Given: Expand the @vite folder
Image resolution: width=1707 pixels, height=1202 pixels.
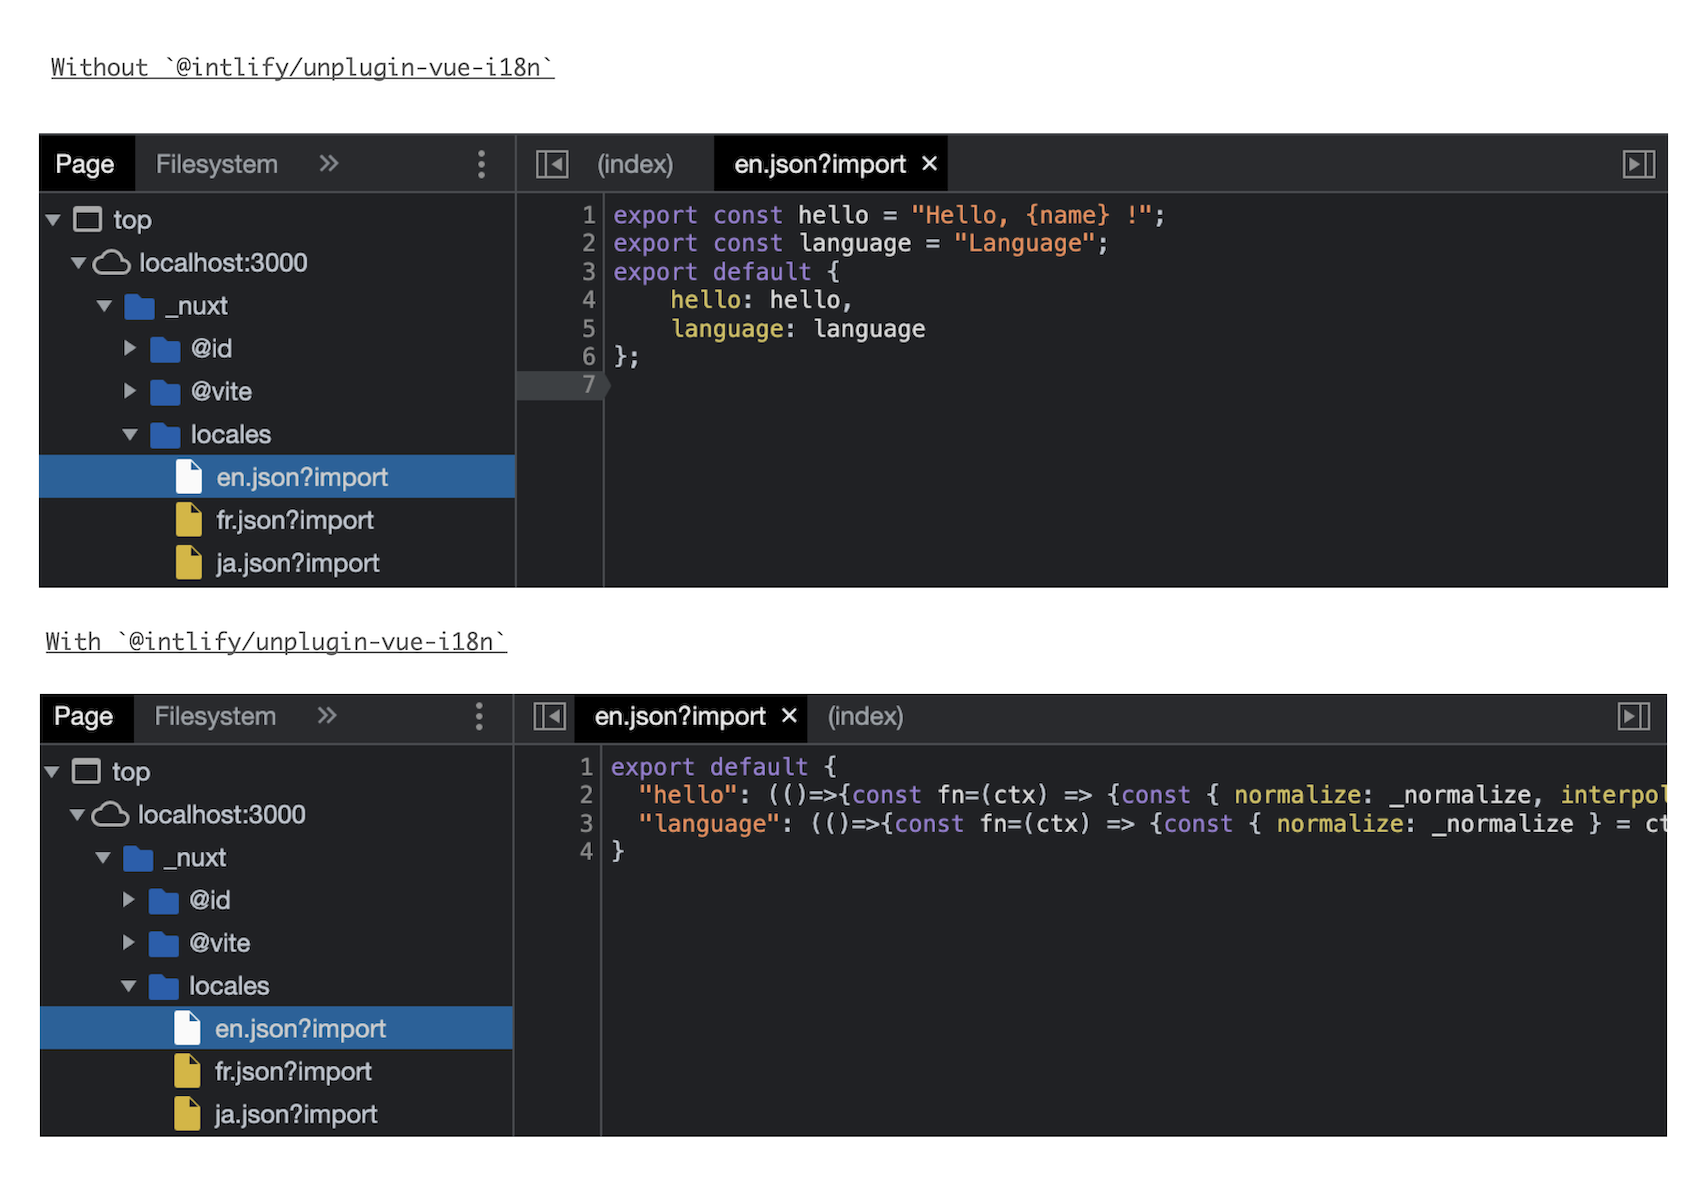Looking at the screenshot, I should pos(131,391).
